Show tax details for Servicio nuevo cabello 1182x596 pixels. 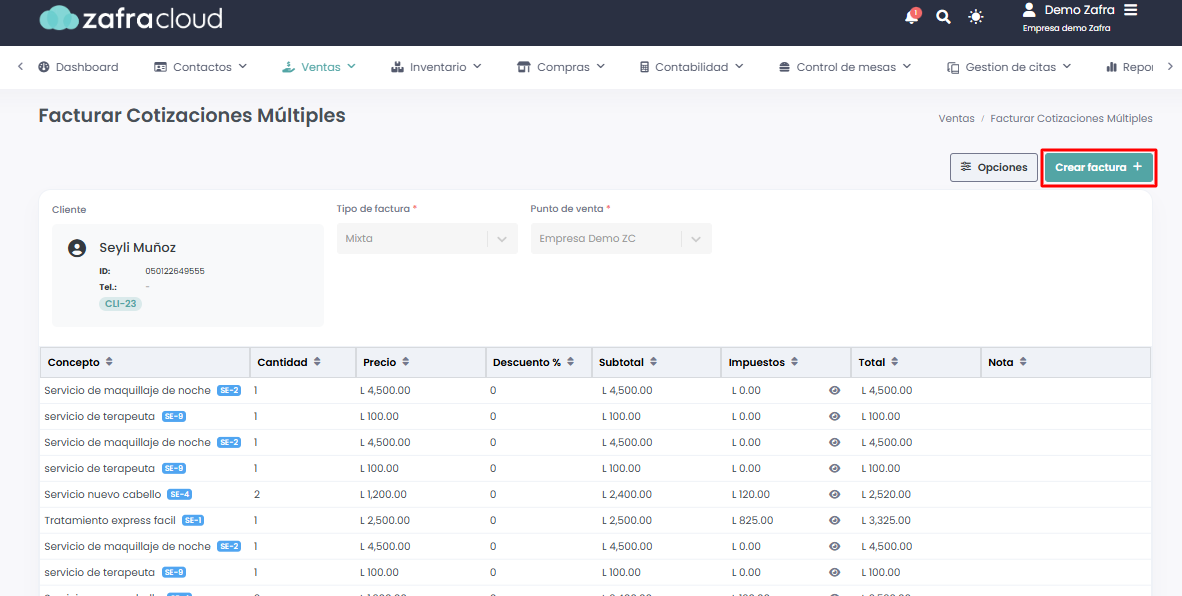point(835,494)
